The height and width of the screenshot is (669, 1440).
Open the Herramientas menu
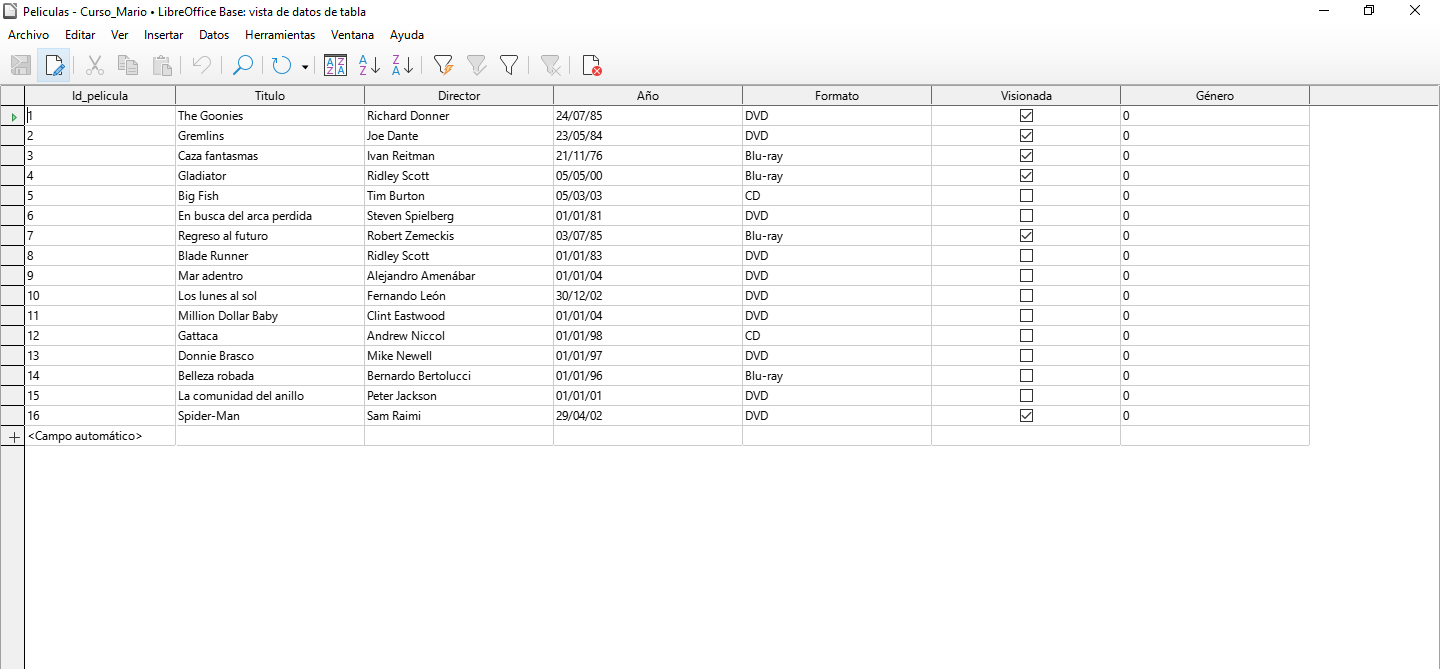(x=280, y=34)
